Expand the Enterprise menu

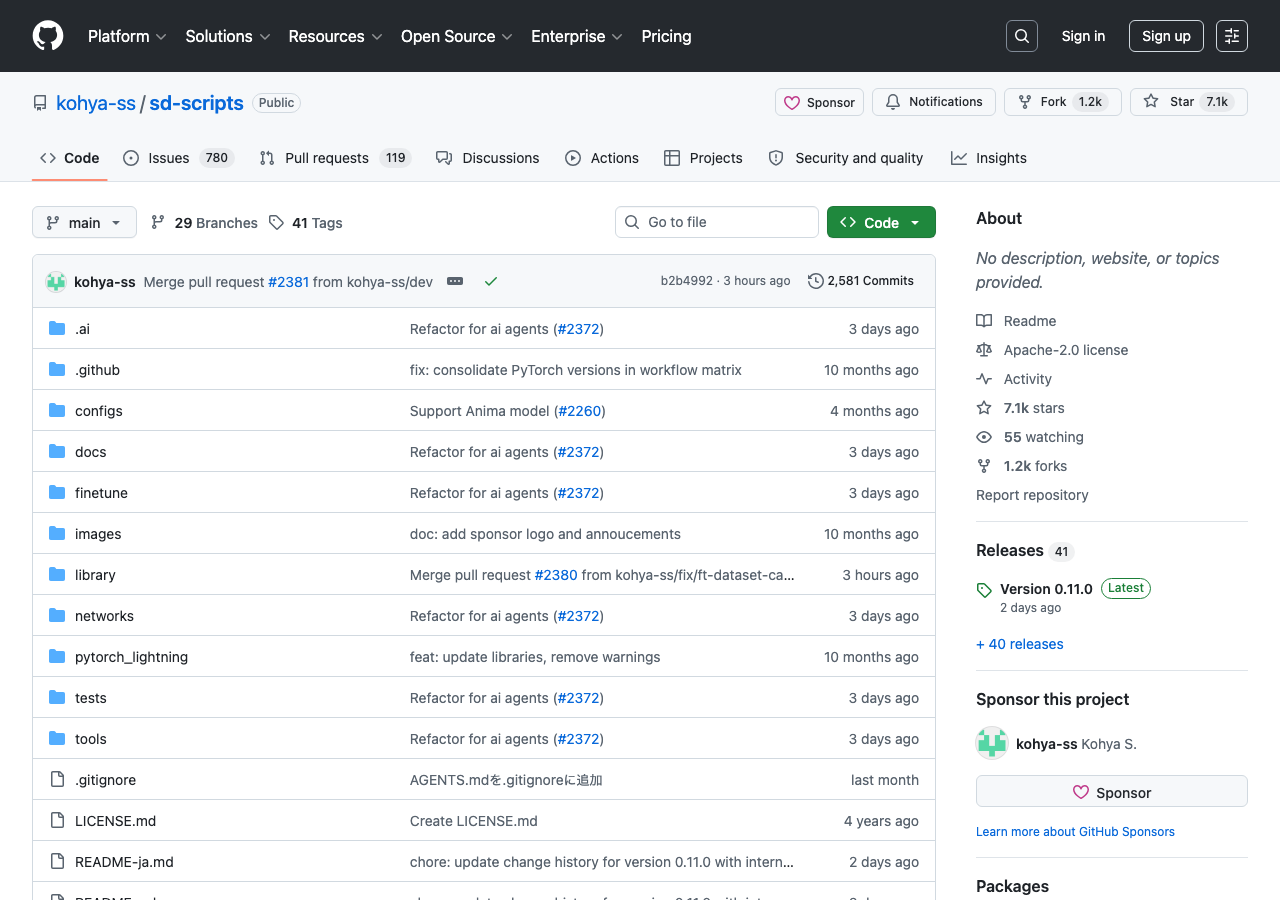(x=576, y=36)
